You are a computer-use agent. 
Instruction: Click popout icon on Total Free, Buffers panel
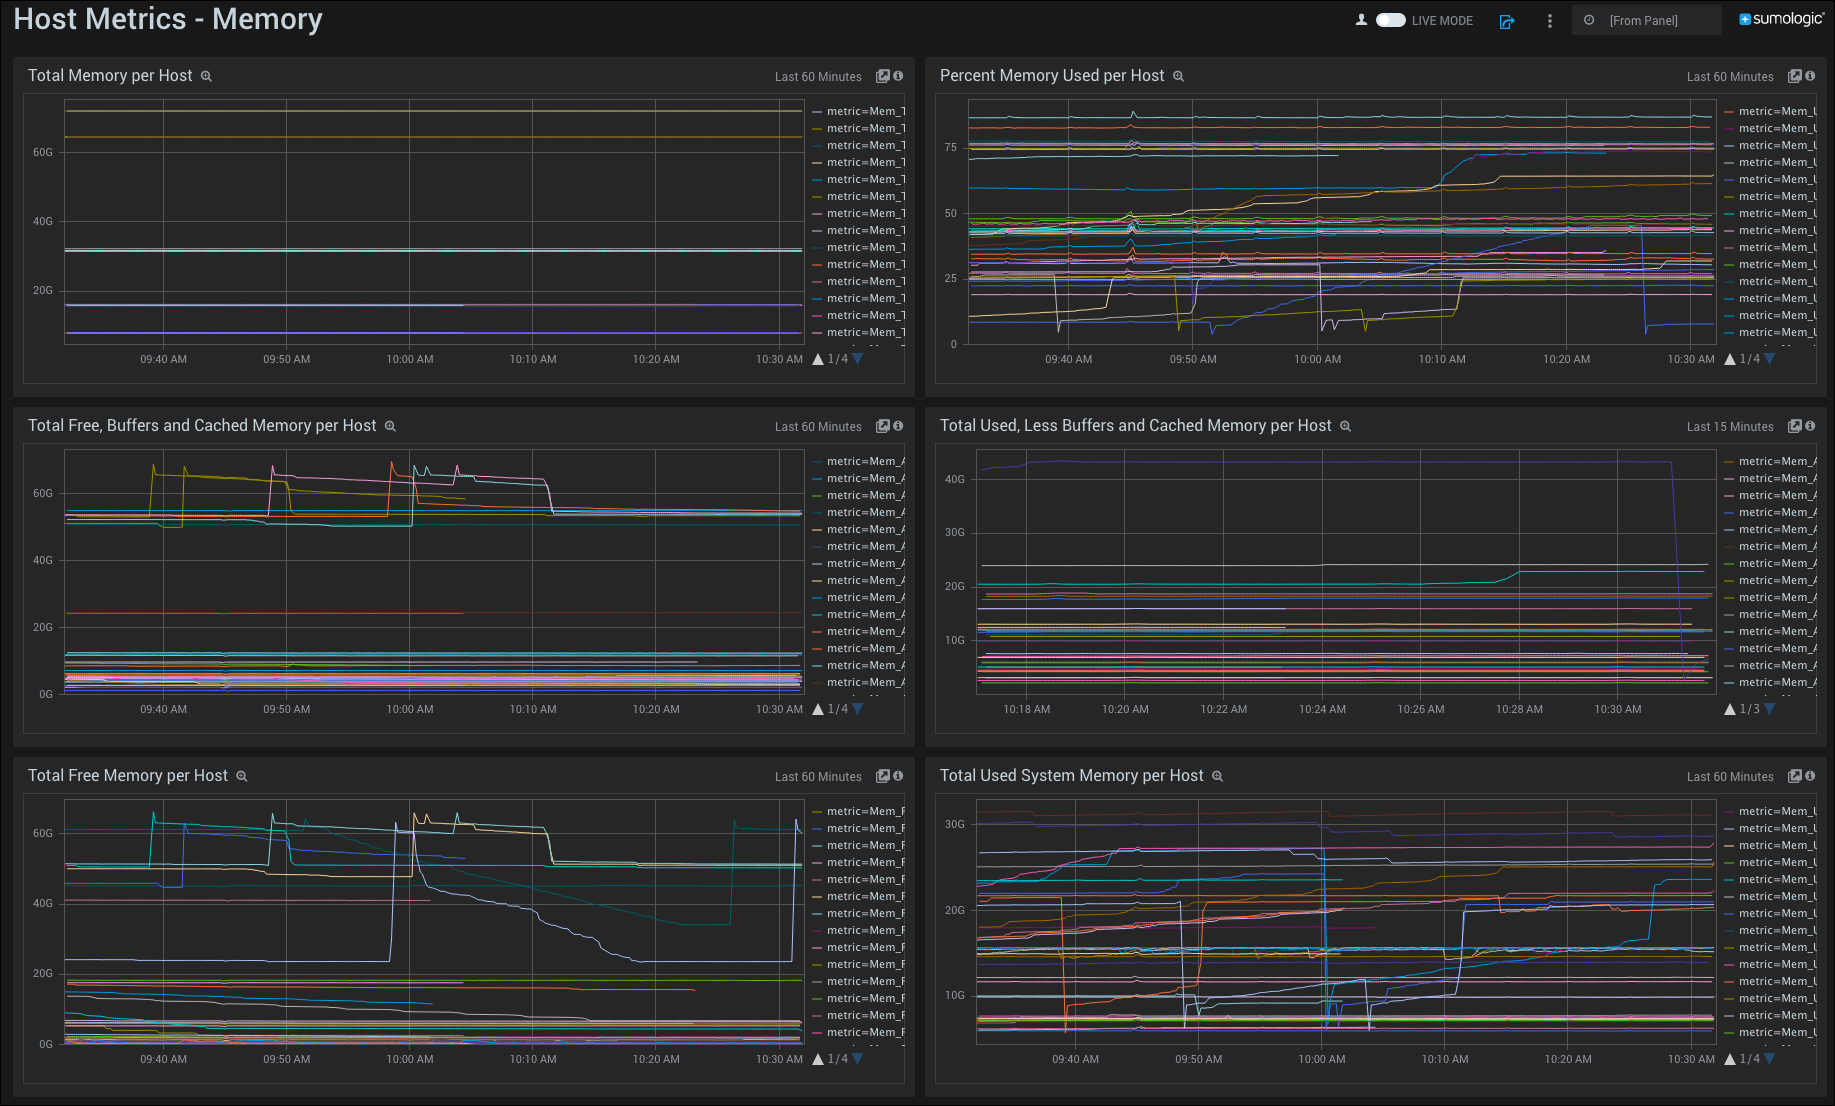tap(881, 425)
